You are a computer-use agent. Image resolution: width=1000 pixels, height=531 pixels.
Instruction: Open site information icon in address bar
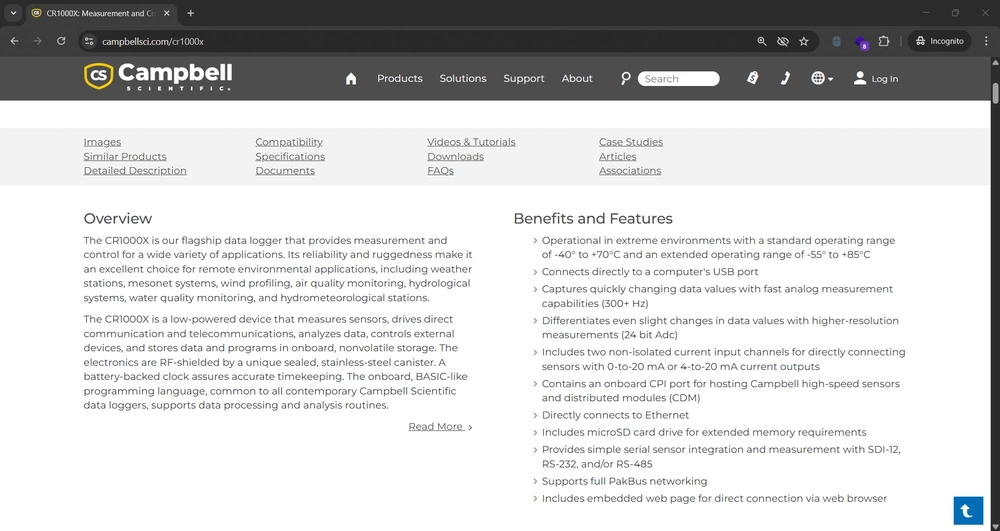click(89, 41)
